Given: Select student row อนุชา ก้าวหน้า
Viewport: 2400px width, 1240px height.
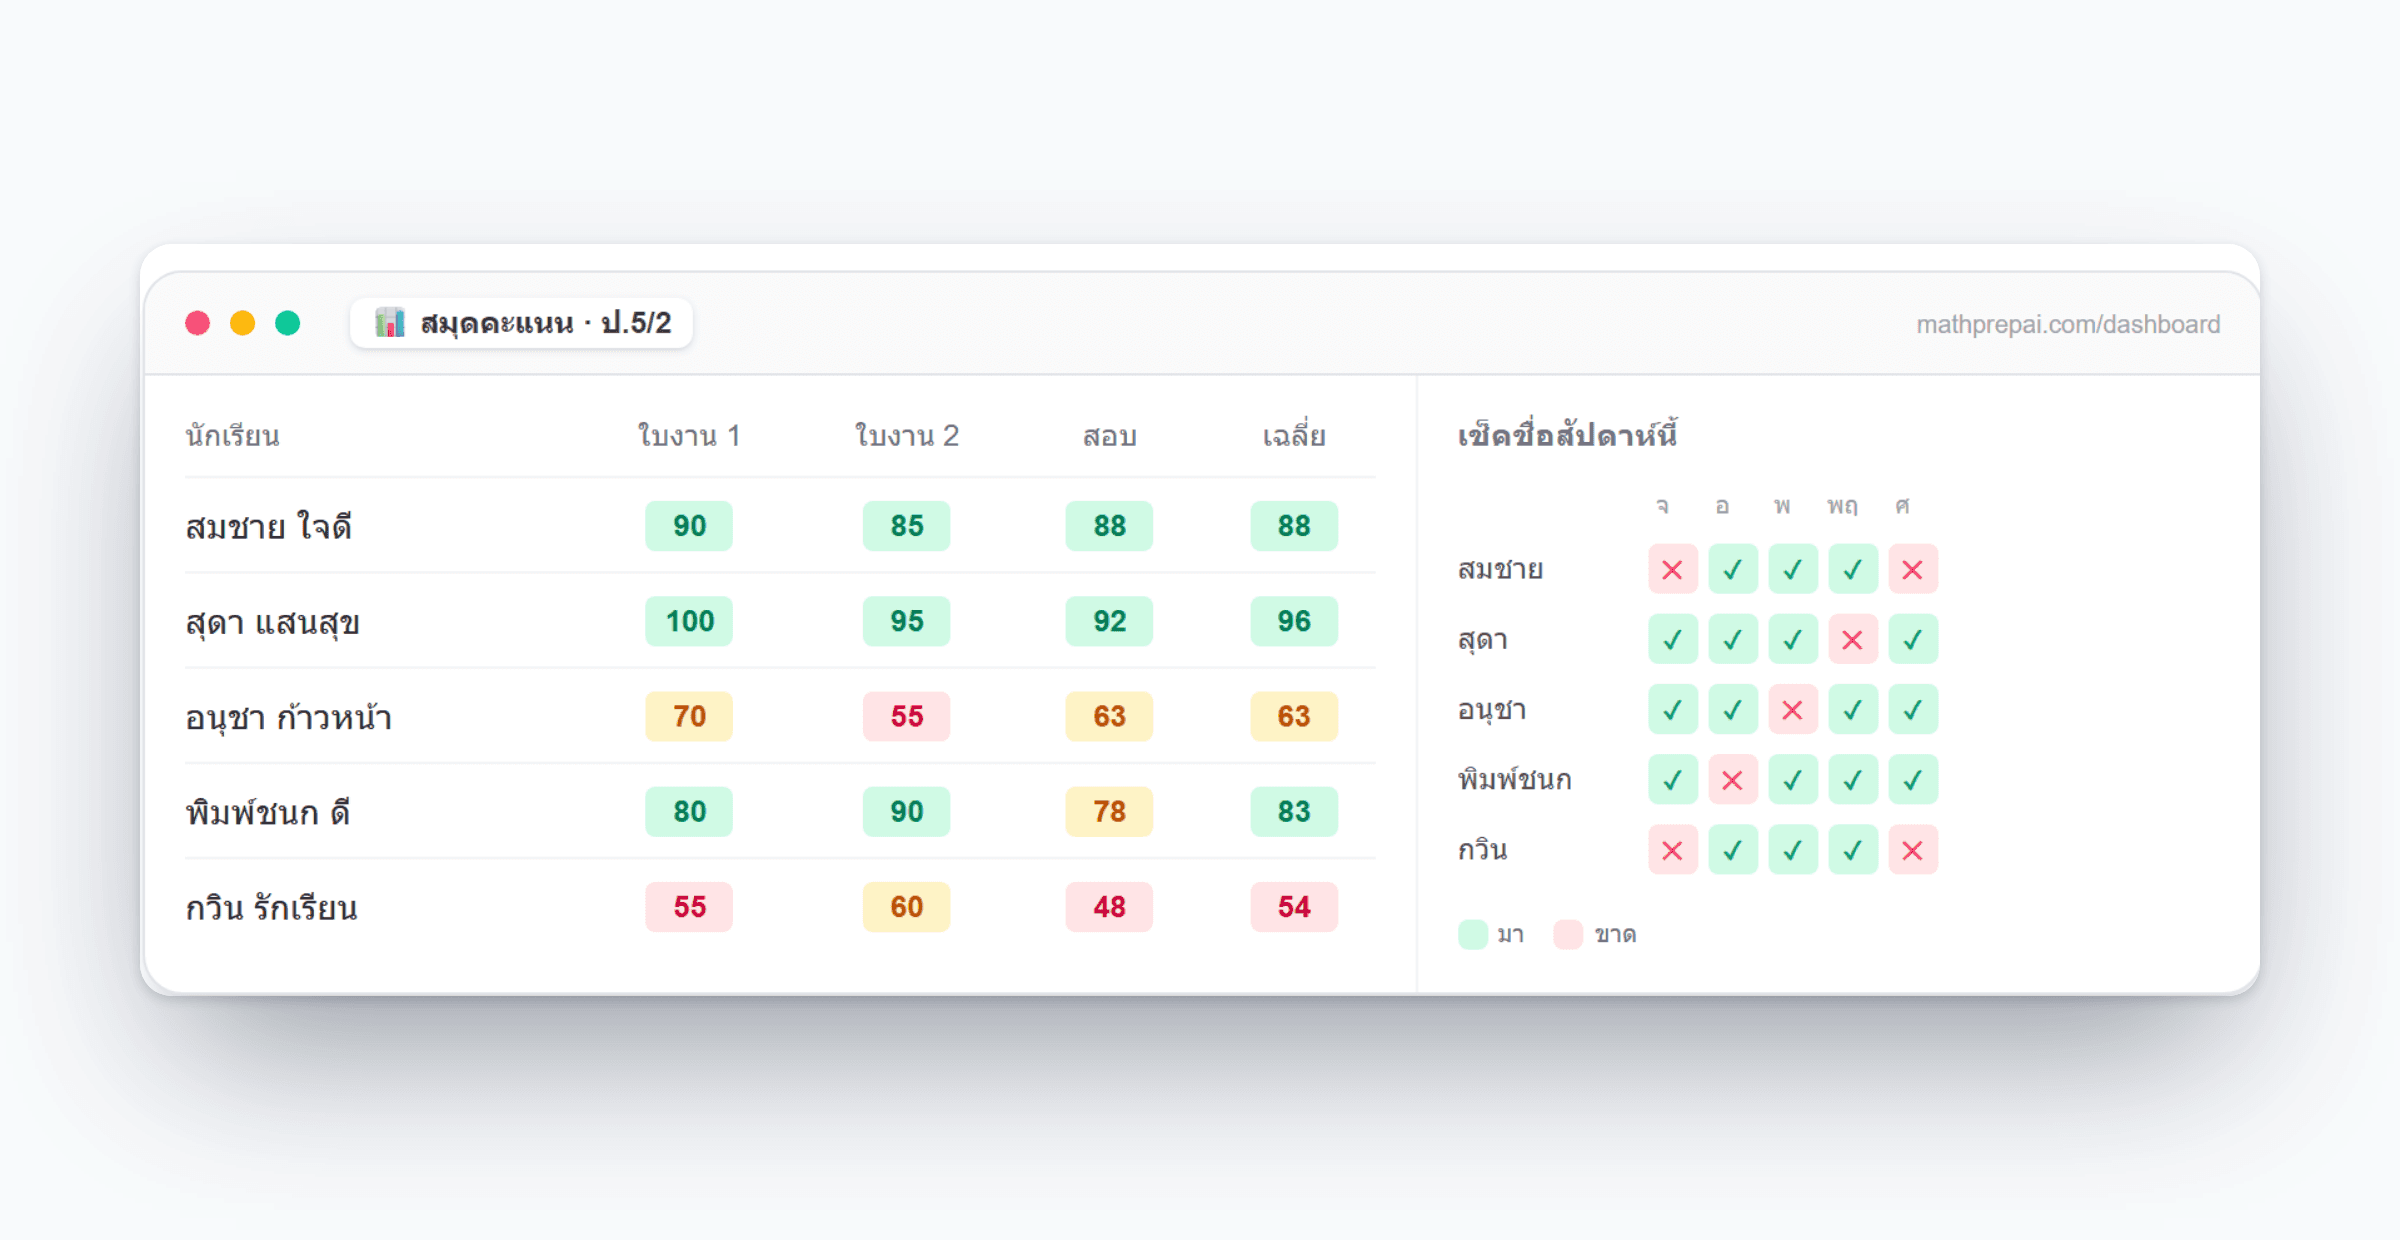Looking at the screenshot, I should coord(780,716).
